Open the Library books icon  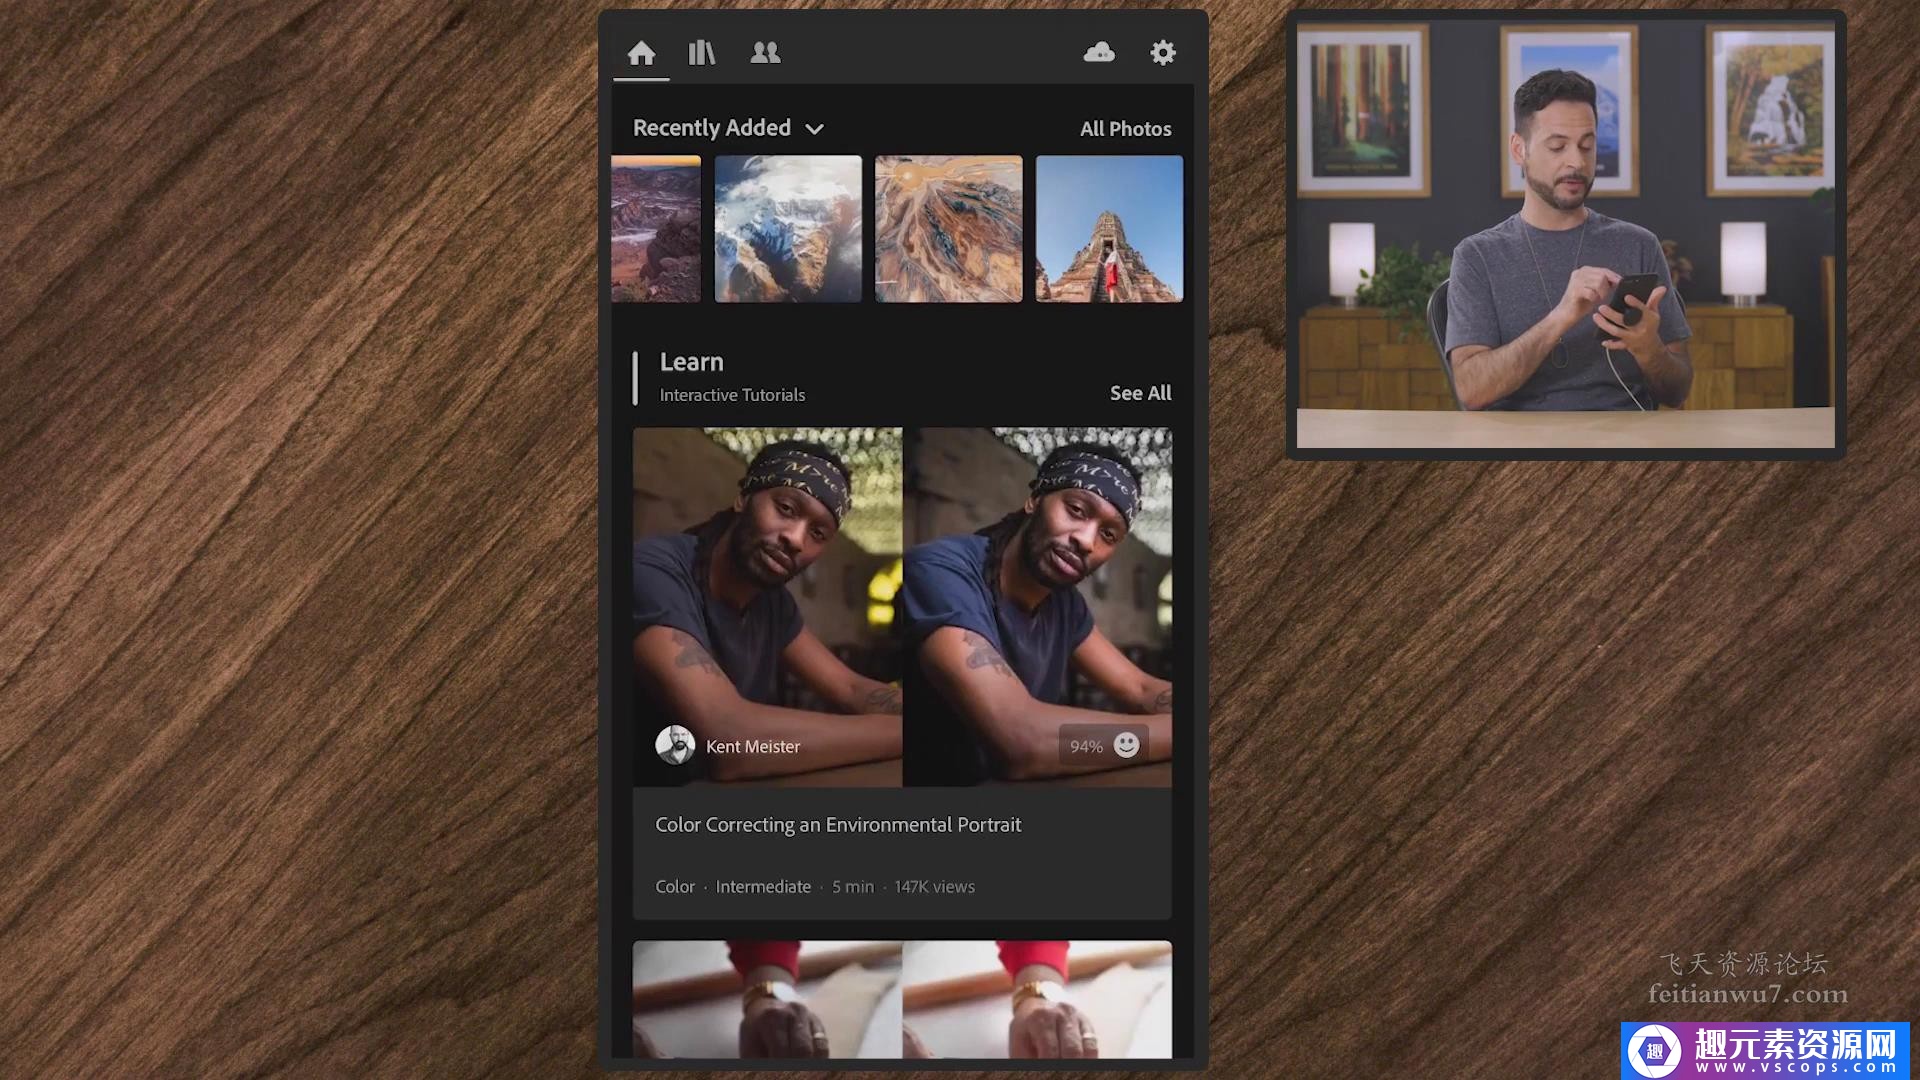tap(702, 53)
